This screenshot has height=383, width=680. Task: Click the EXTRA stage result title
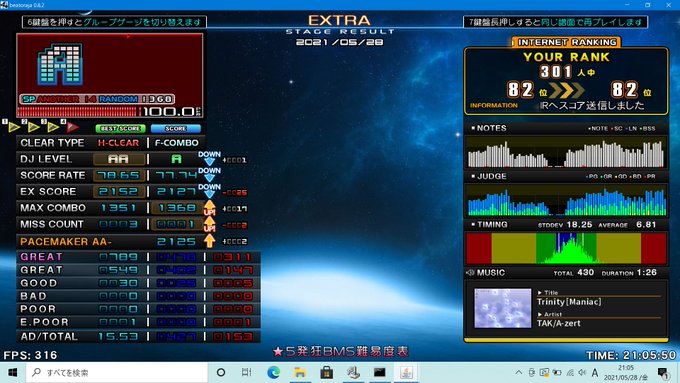(340, 20)
